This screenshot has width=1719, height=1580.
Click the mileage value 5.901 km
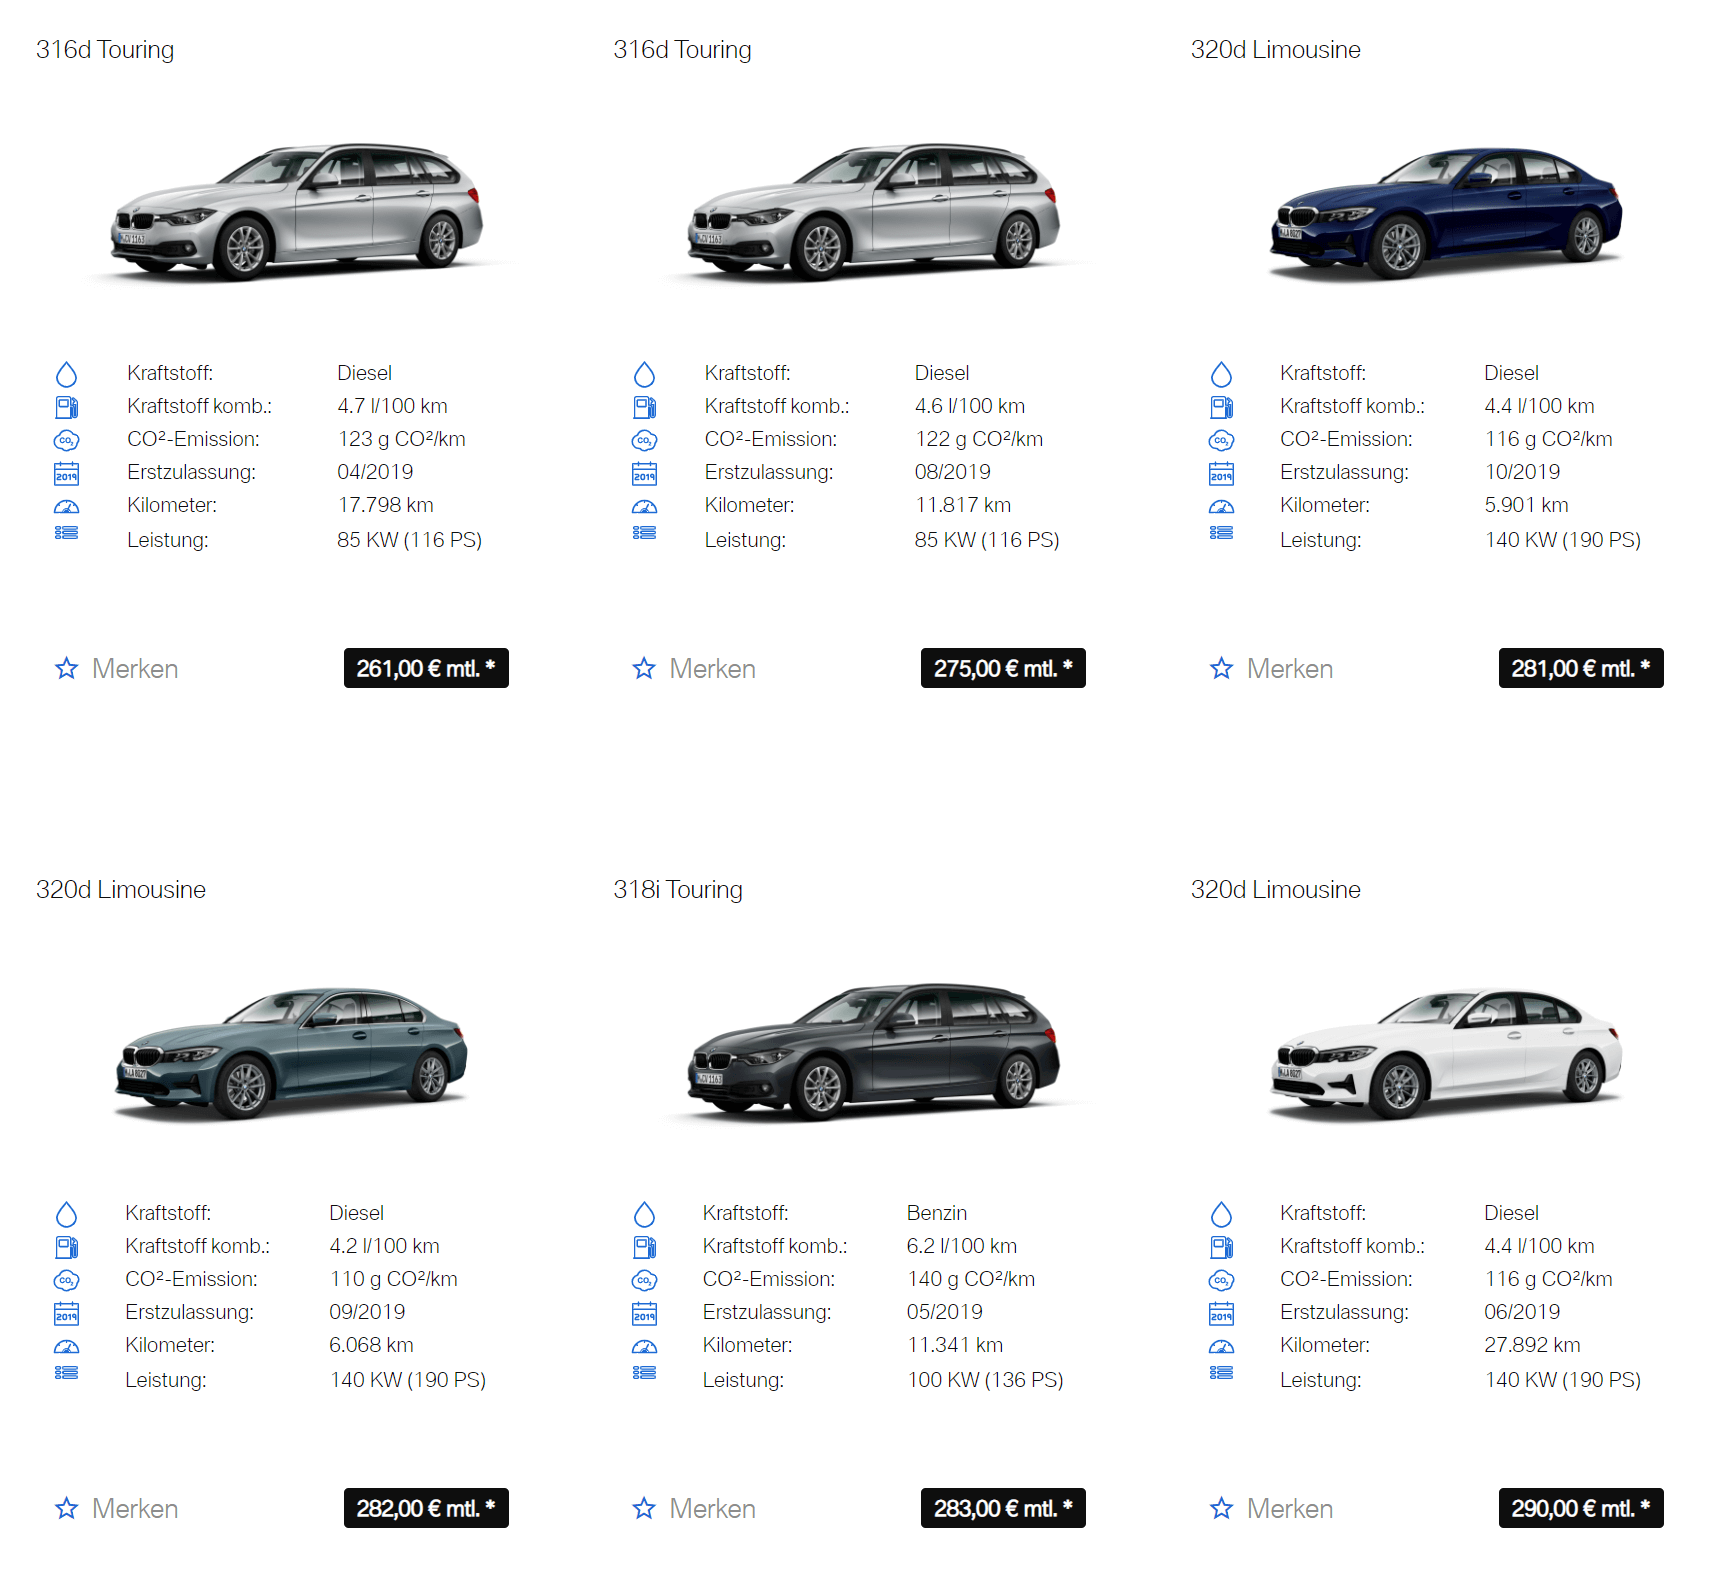pos(1526,505)
